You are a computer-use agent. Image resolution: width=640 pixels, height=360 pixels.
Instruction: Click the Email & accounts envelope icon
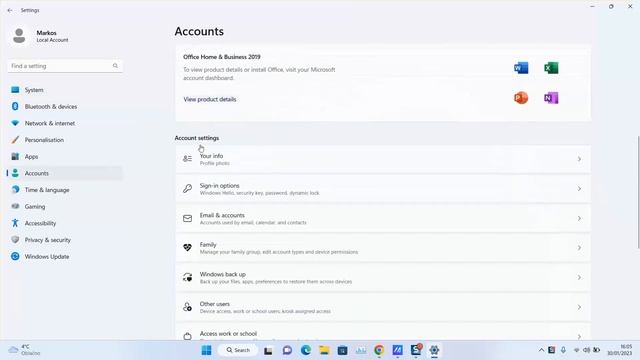click(x=187, y=218)
